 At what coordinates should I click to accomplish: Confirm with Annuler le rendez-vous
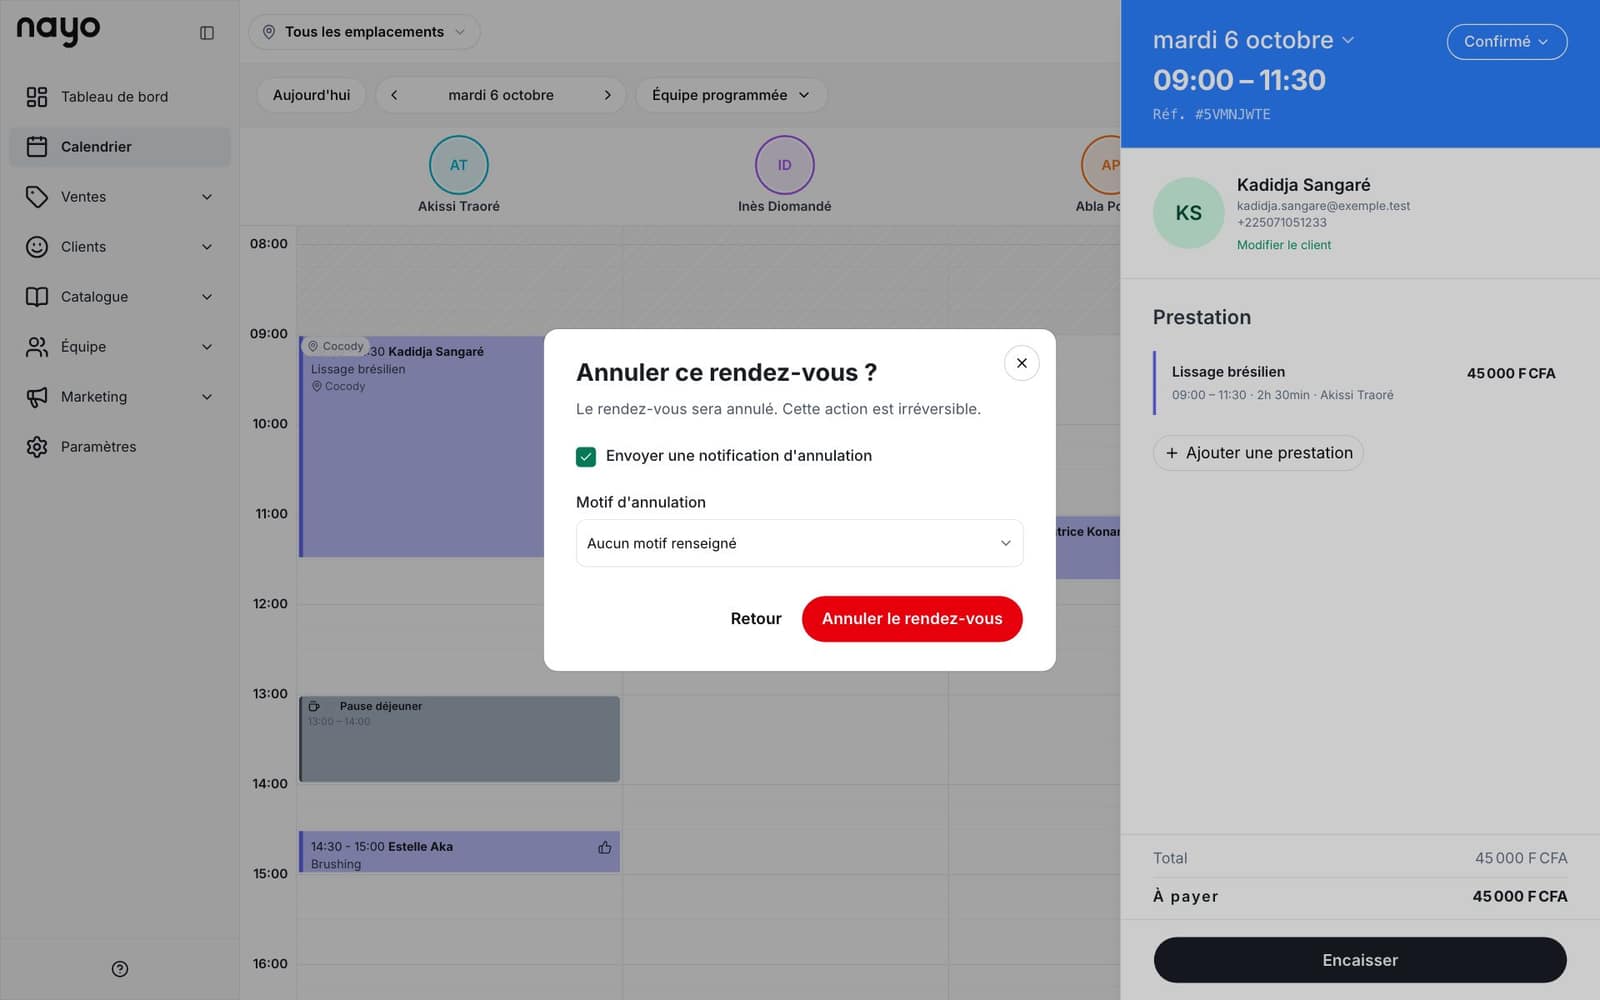912,619
